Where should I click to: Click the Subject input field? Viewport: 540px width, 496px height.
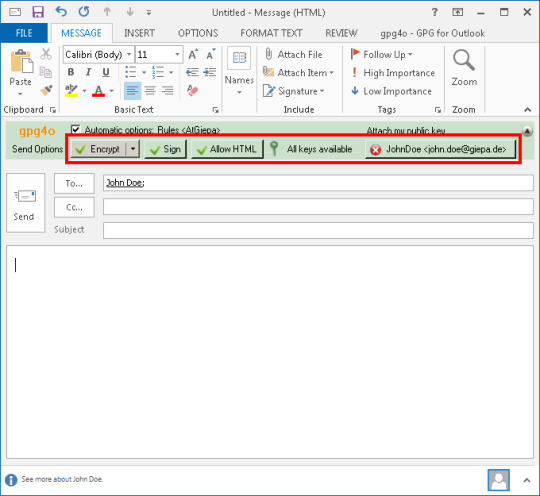click(318, 230)
